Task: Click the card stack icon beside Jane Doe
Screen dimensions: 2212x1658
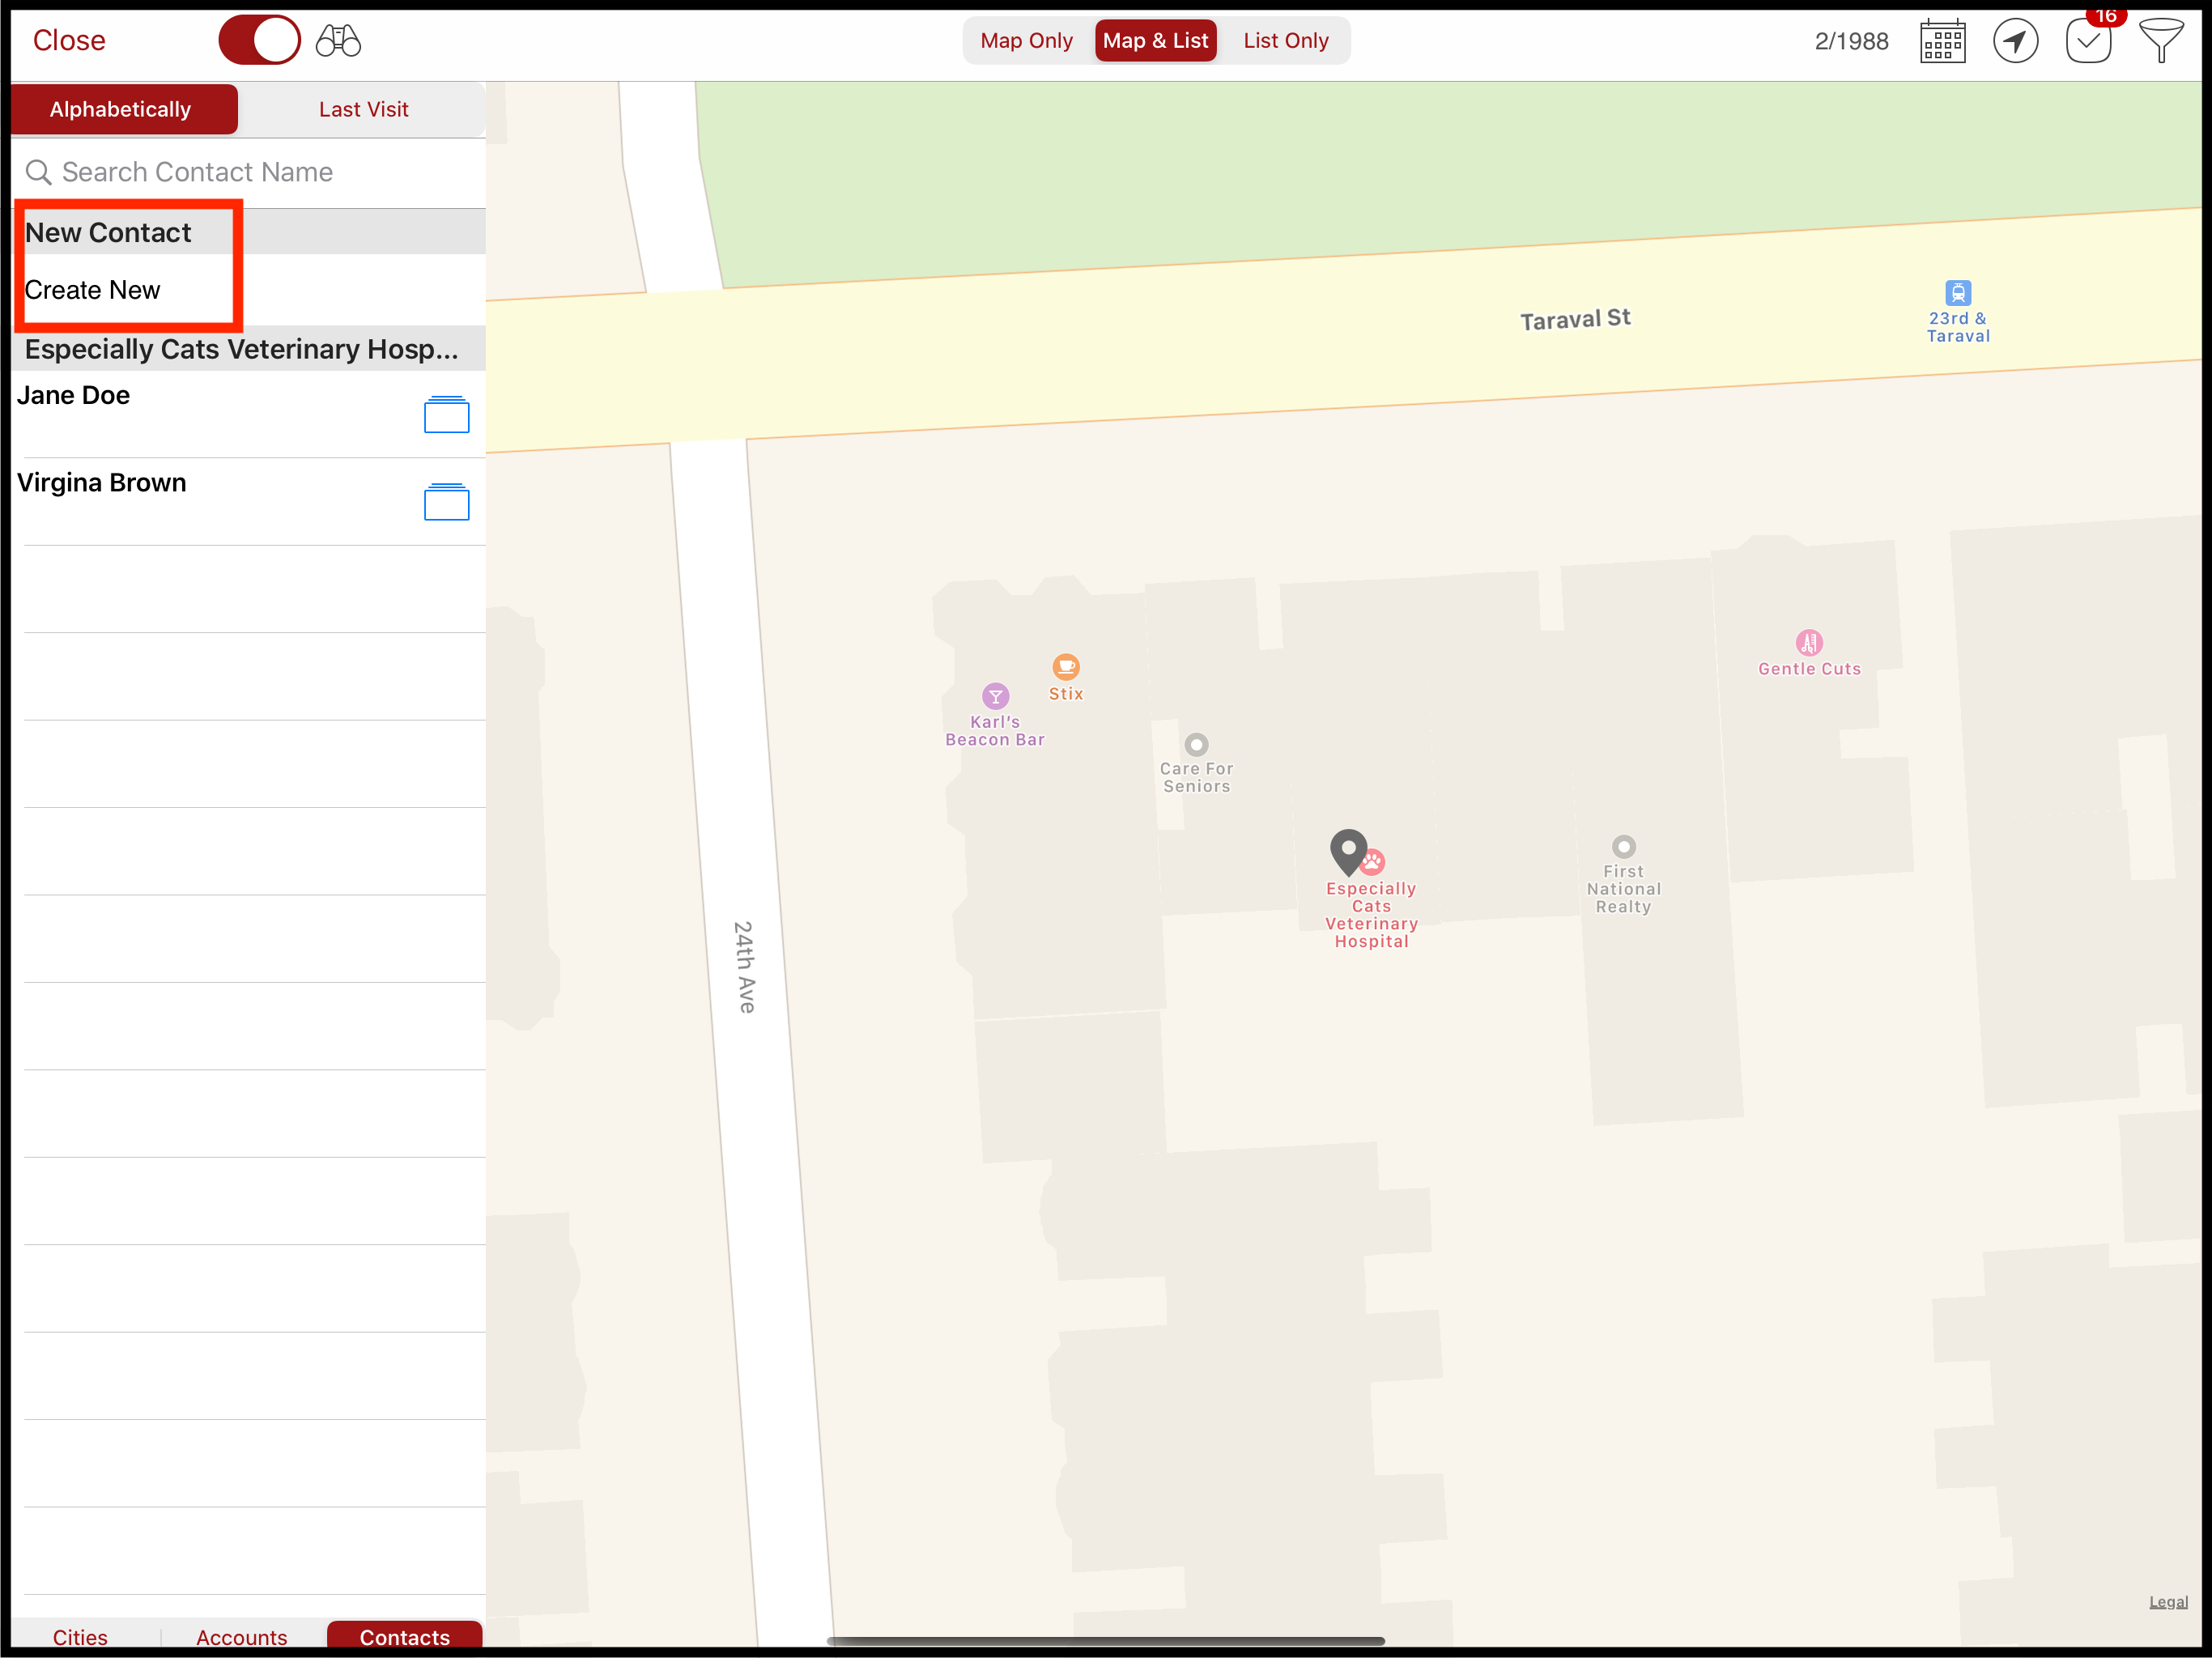Action: point(446,415)
